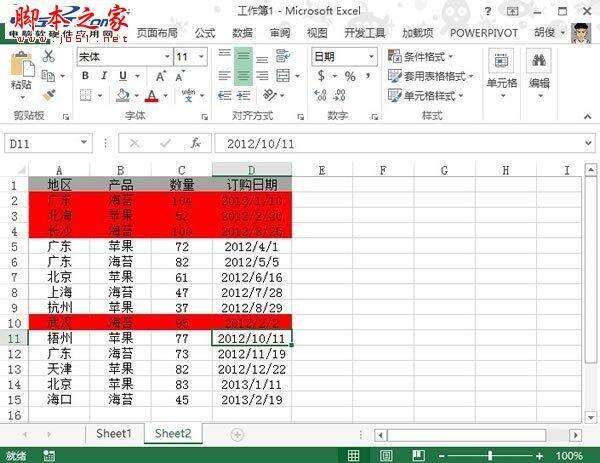The height and width of the screenshot is (463, 600).
Task: Click the zoom out minus button
Action: click(441, 455)
